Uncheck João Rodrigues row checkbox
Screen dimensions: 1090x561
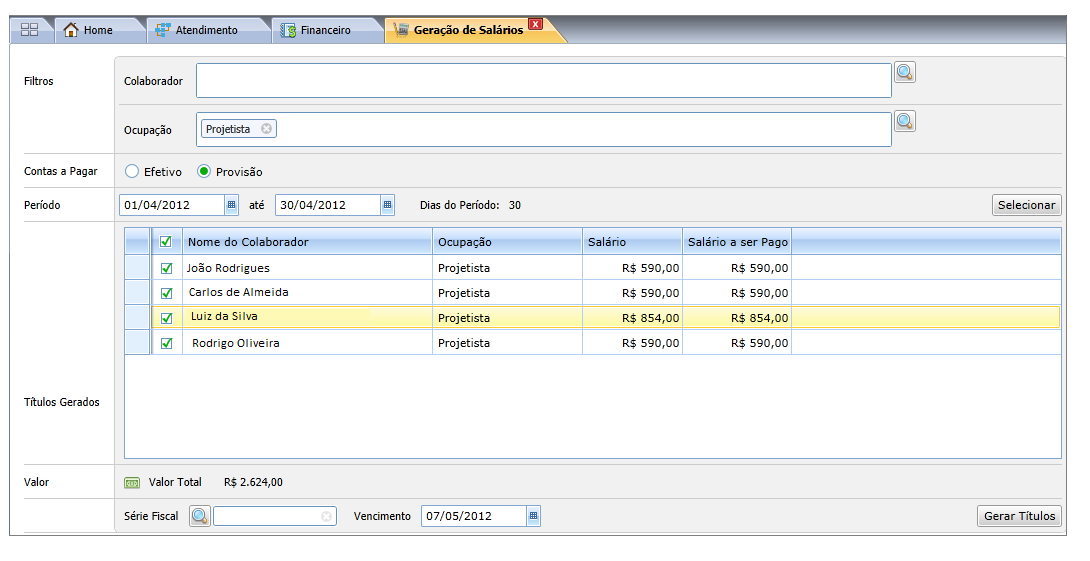pyautogui.click(x=166, y=268)
